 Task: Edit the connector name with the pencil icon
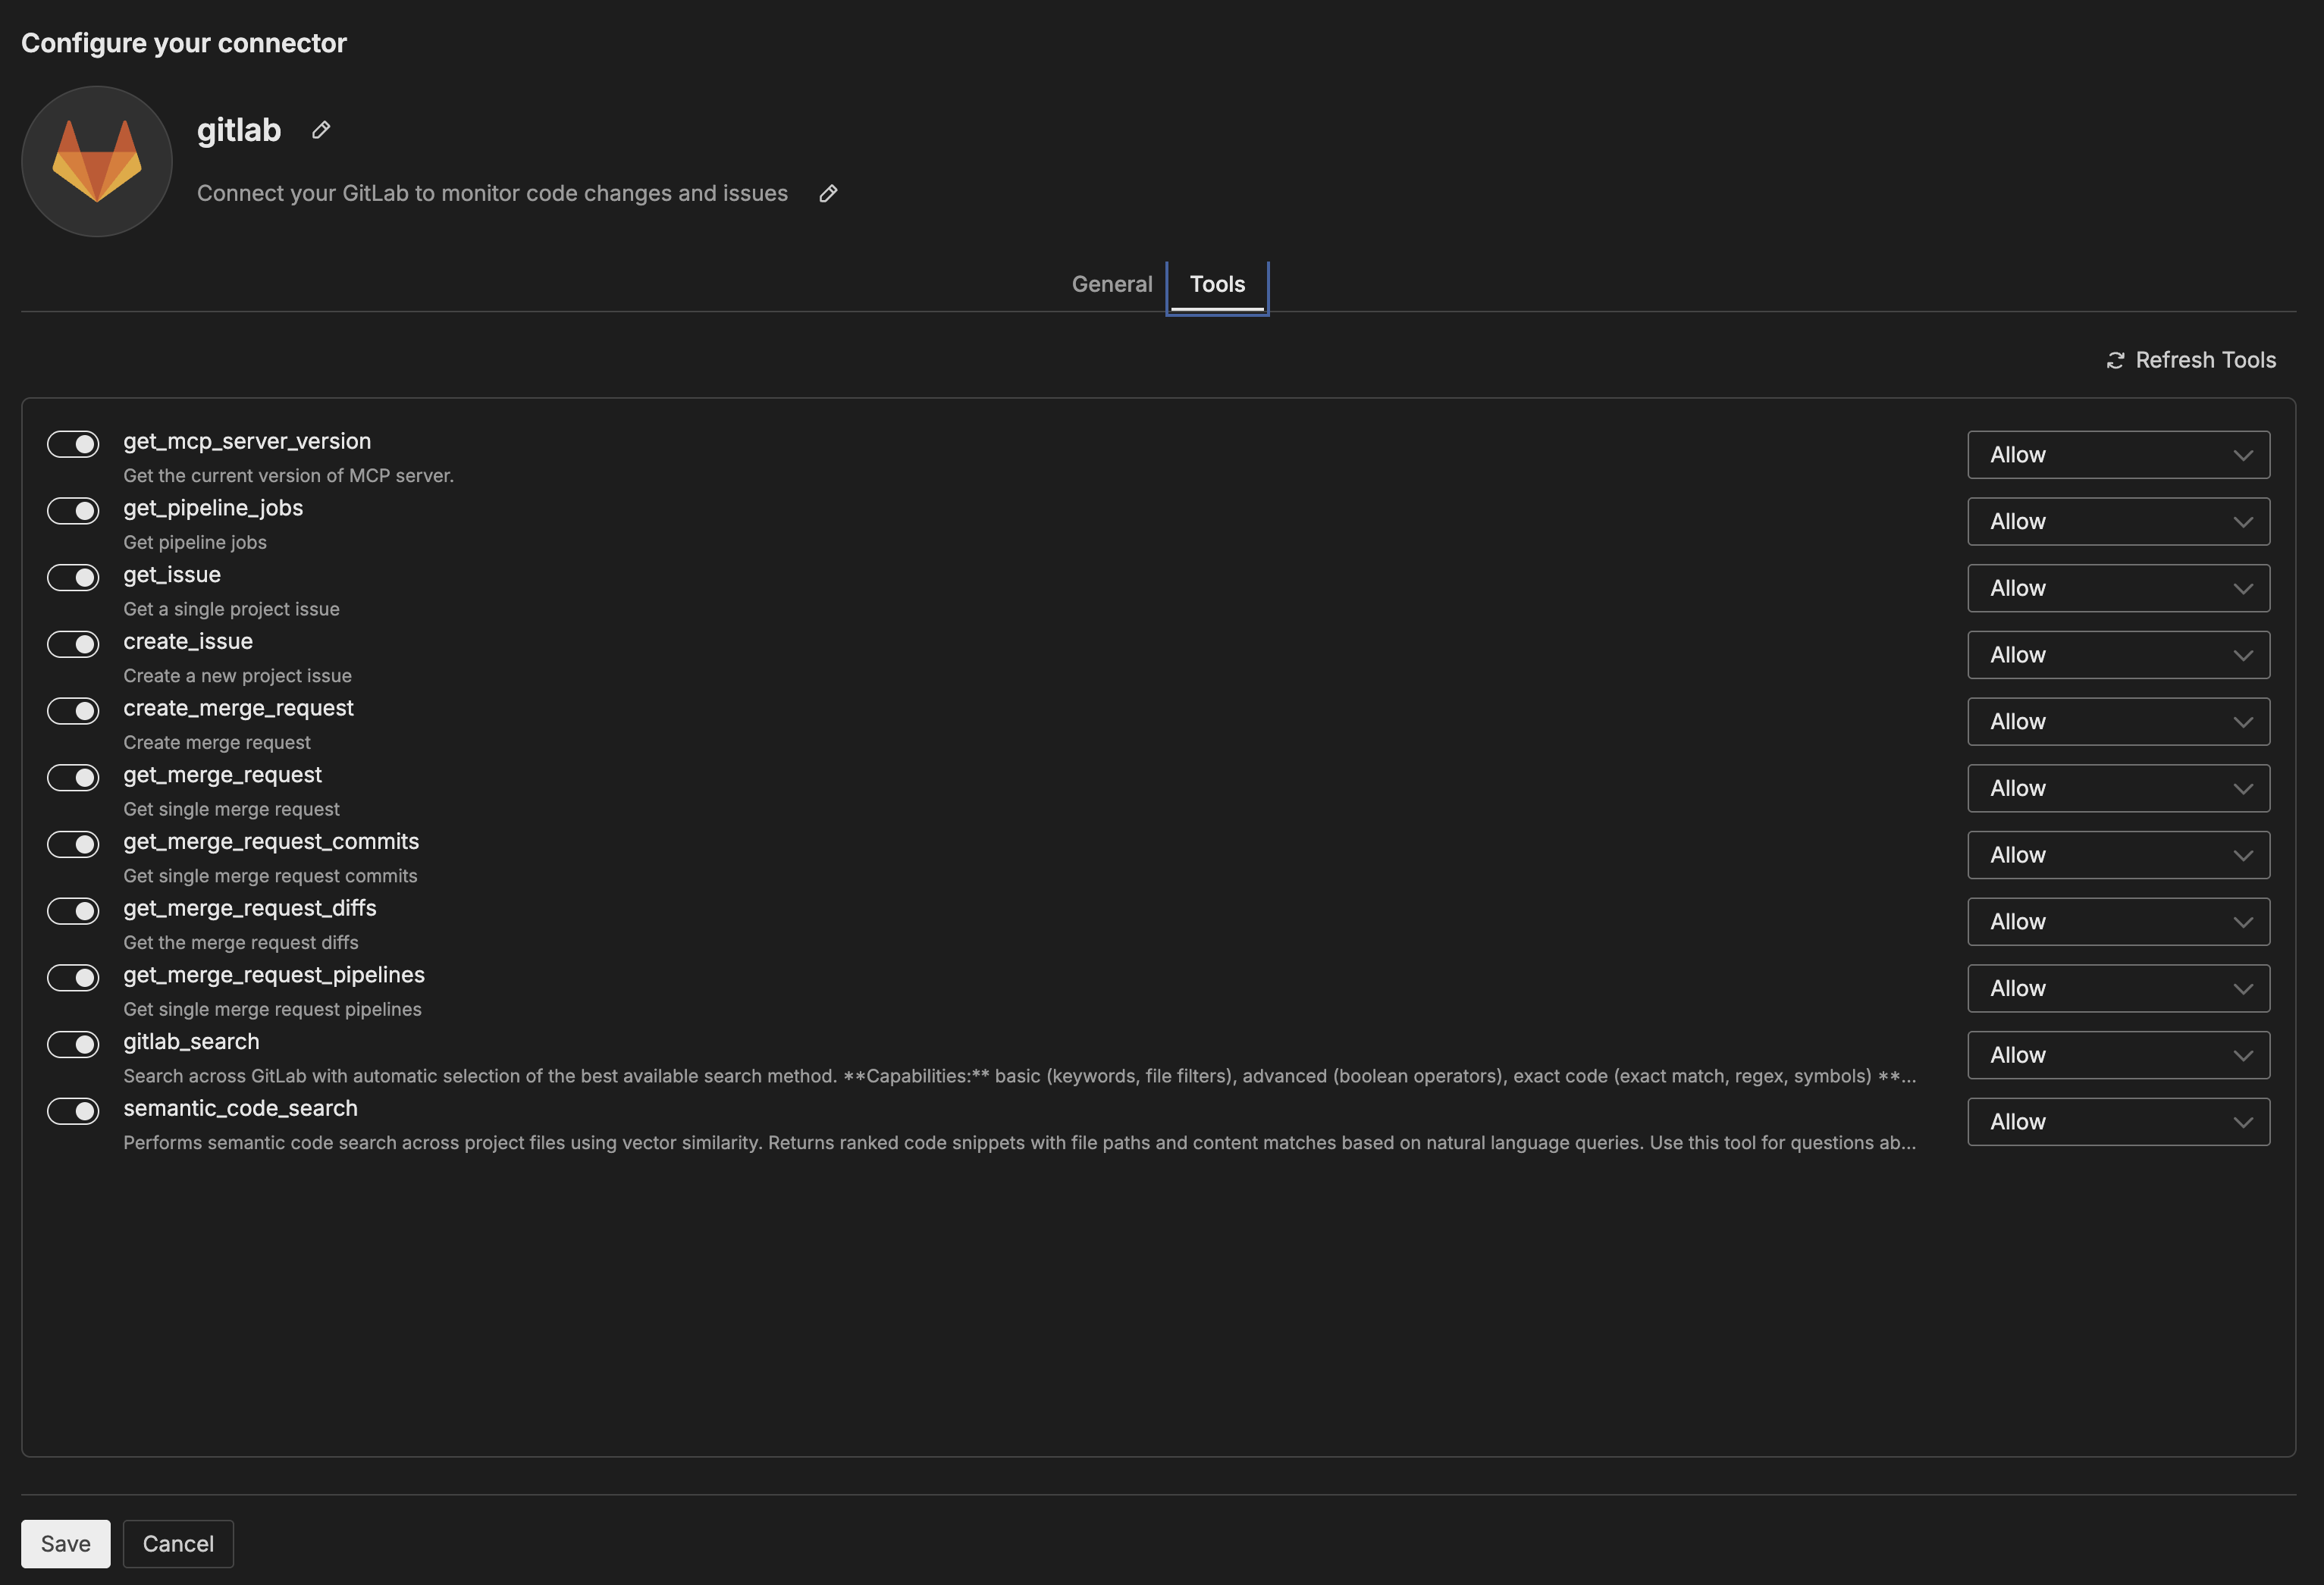pos(320,130)
